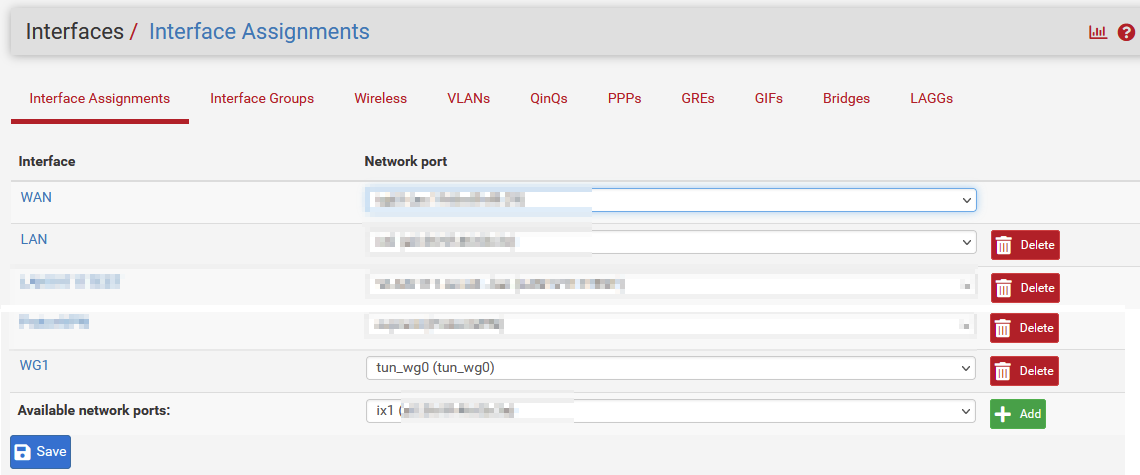The height and width of the screenshot is (475, 1140).
Task: Open the WAN network port dropdown
Action: tap(670, 201)
